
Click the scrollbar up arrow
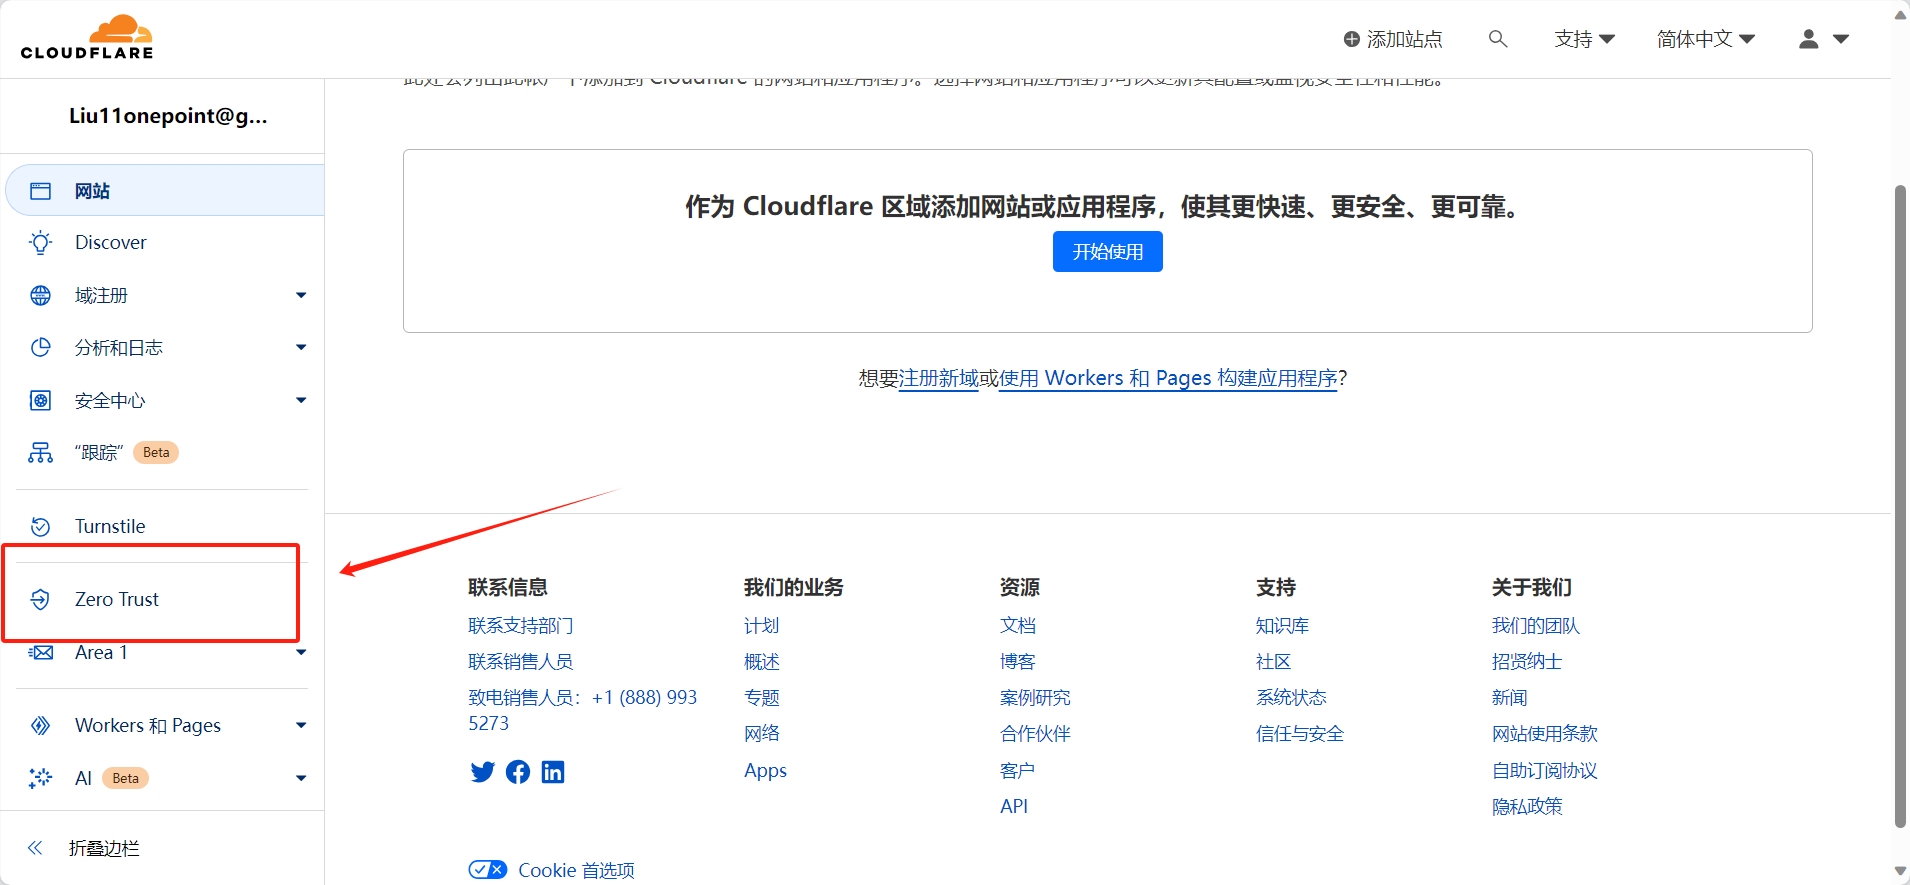click(x=1901, y=14)
